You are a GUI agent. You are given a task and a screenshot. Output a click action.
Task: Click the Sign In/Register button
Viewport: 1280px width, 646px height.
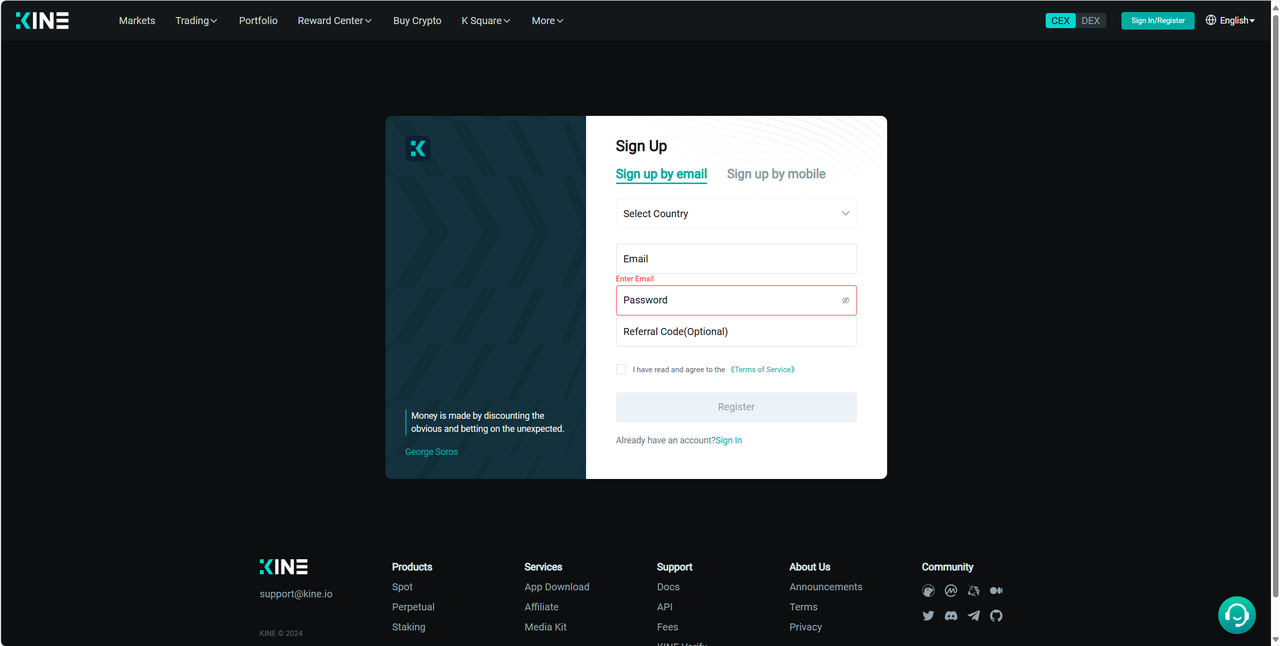point(1157,21)
